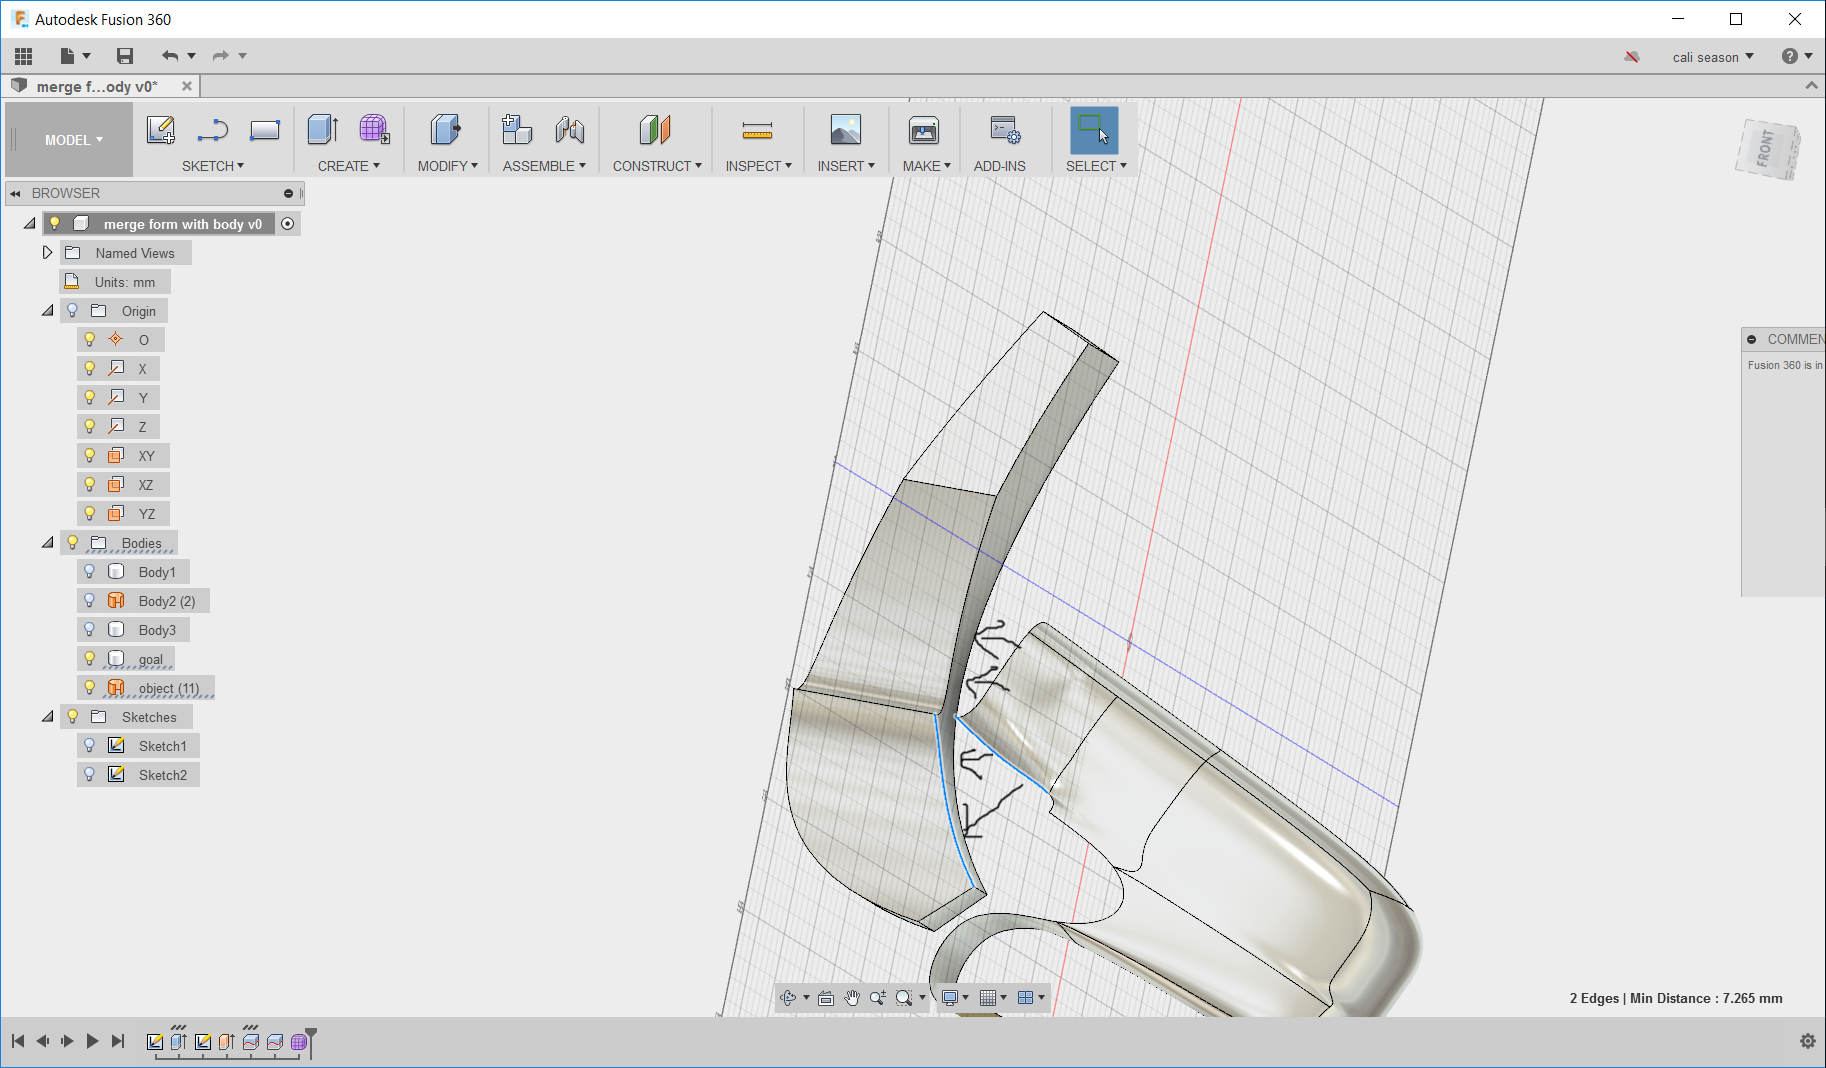1826x1068 pixels.
Task: Hide the goal body using lightbulb
Action: [x=90, y=659]
